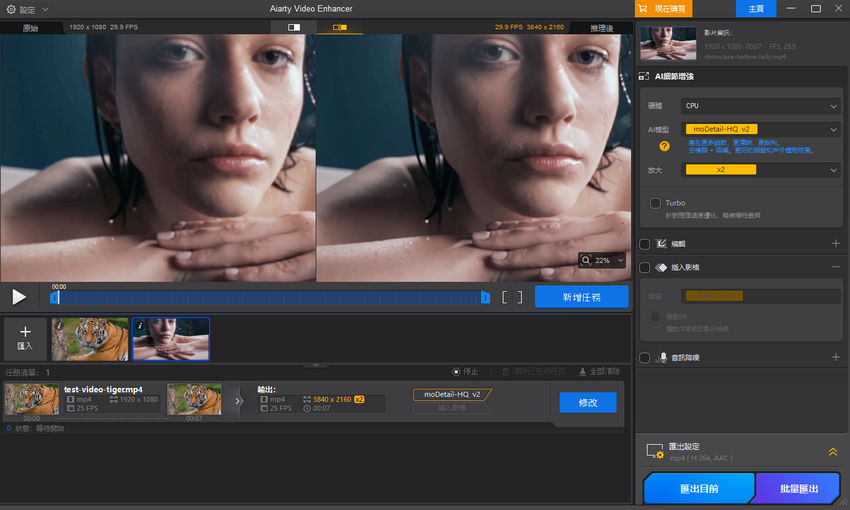Viewport: 850px width, 510px height.
Task: Click the frame interpolation diamond icon
Action: (661, 267)
